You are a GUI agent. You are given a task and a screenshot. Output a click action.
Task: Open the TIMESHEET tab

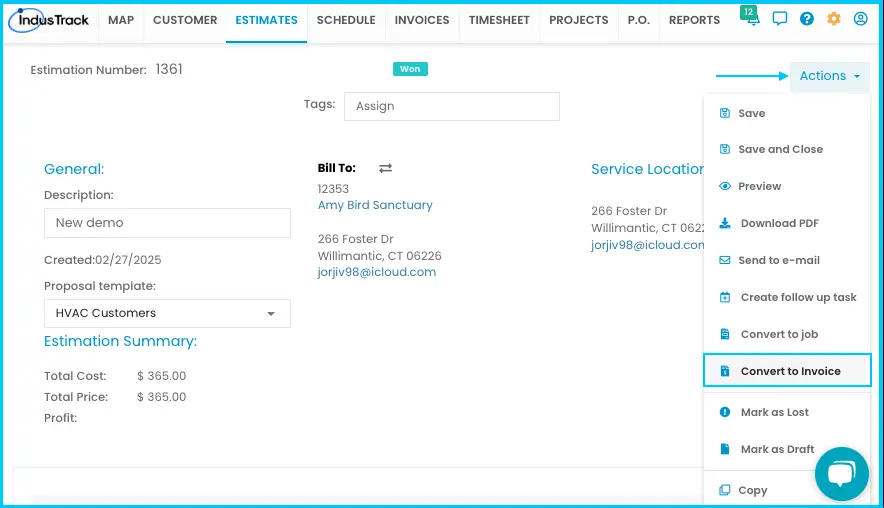[499, 20]
